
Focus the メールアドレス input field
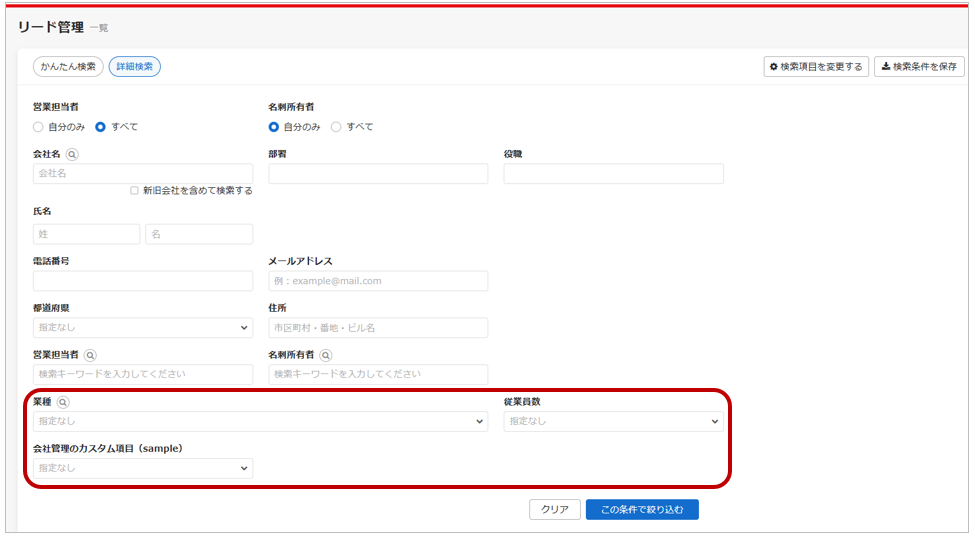tap(378, 281)
